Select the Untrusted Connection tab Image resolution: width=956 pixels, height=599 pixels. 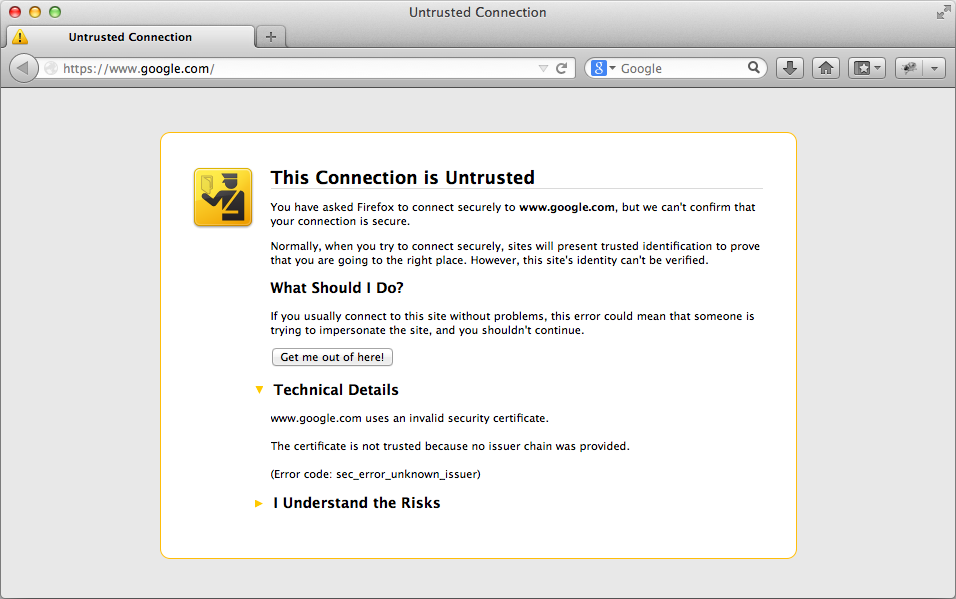coord(130,37)
